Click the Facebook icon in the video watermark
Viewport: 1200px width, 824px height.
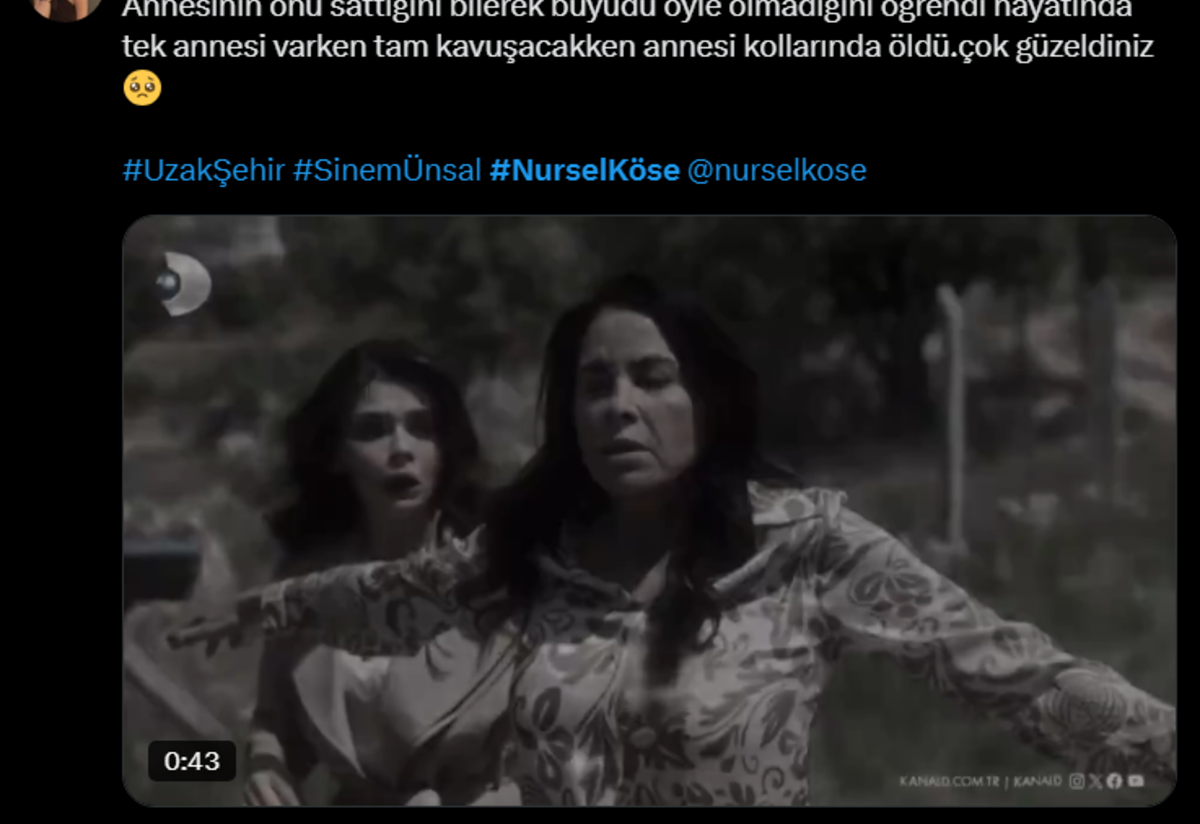[1114, 781]
